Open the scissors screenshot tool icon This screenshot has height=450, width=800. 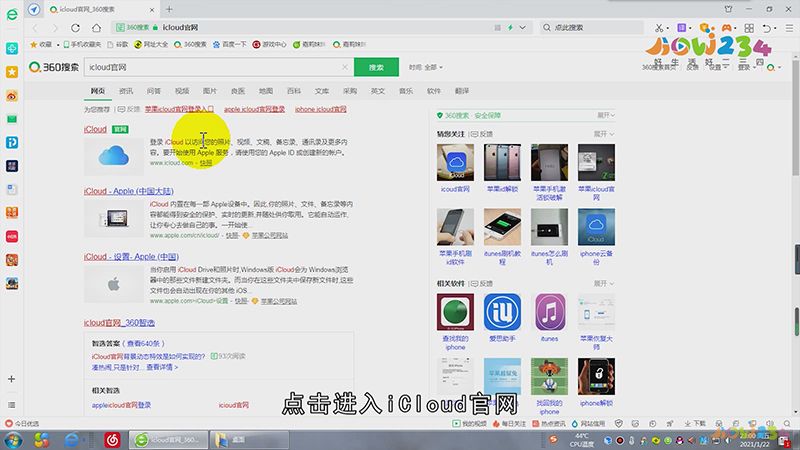click(x=659, y=28)
